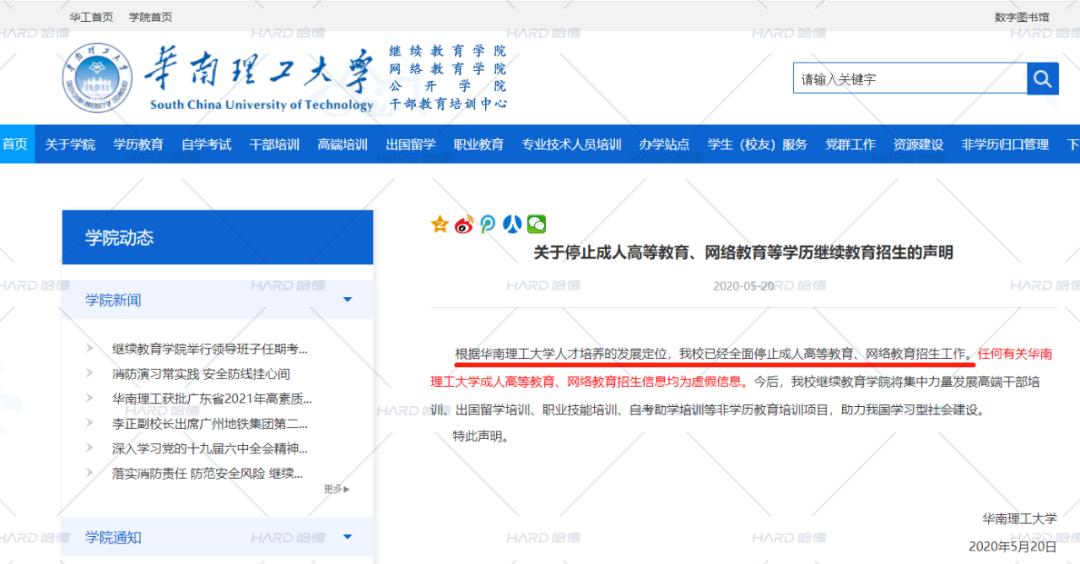
Task: Open the 出国留学 menu
Action: 411,144
